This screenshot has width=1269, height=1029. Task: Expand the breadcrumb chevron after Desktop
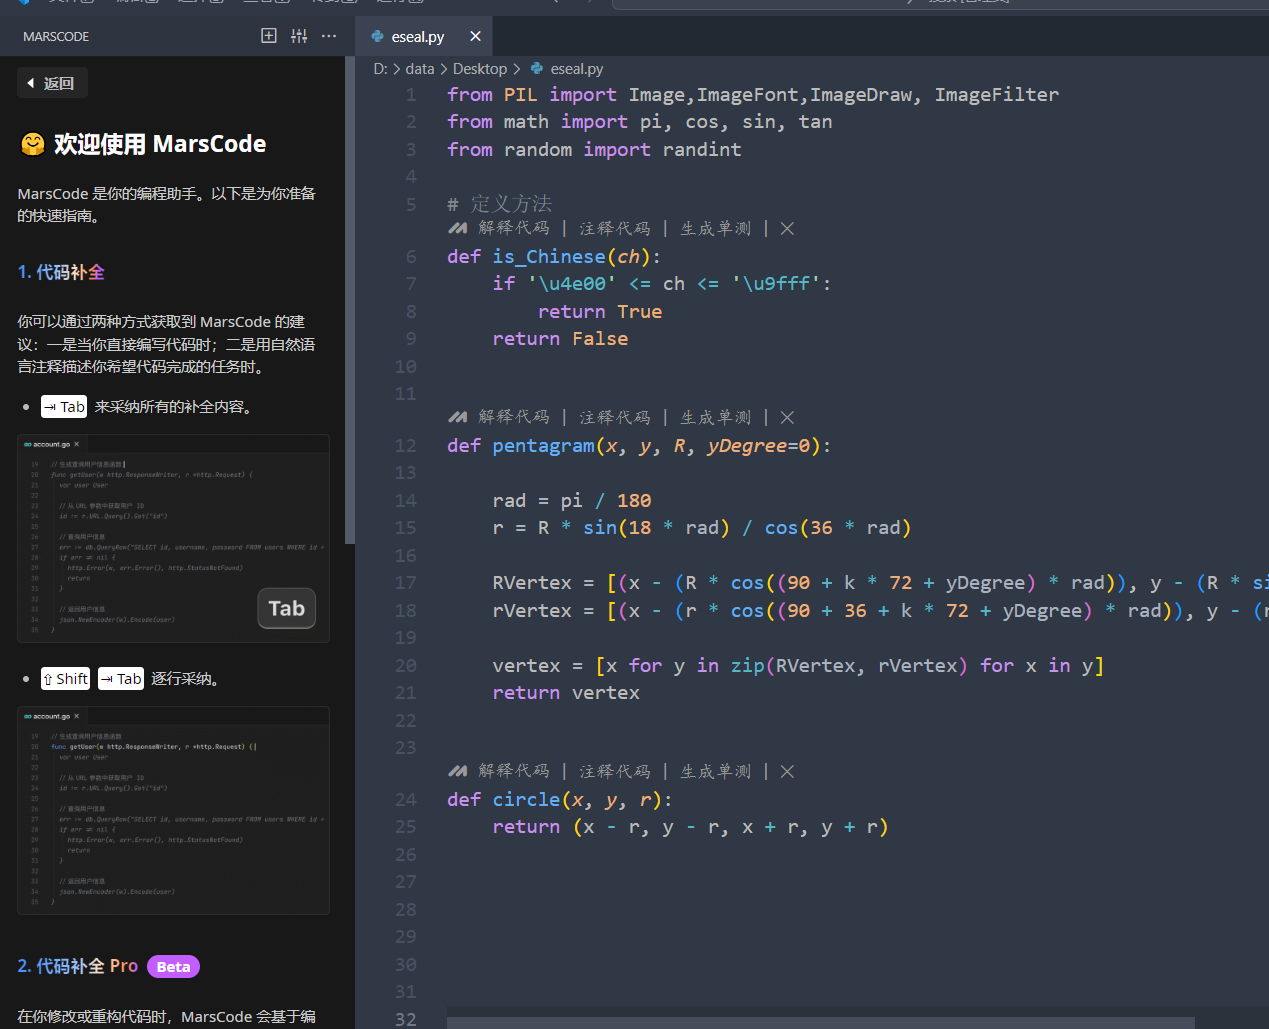tap(516, 68)
